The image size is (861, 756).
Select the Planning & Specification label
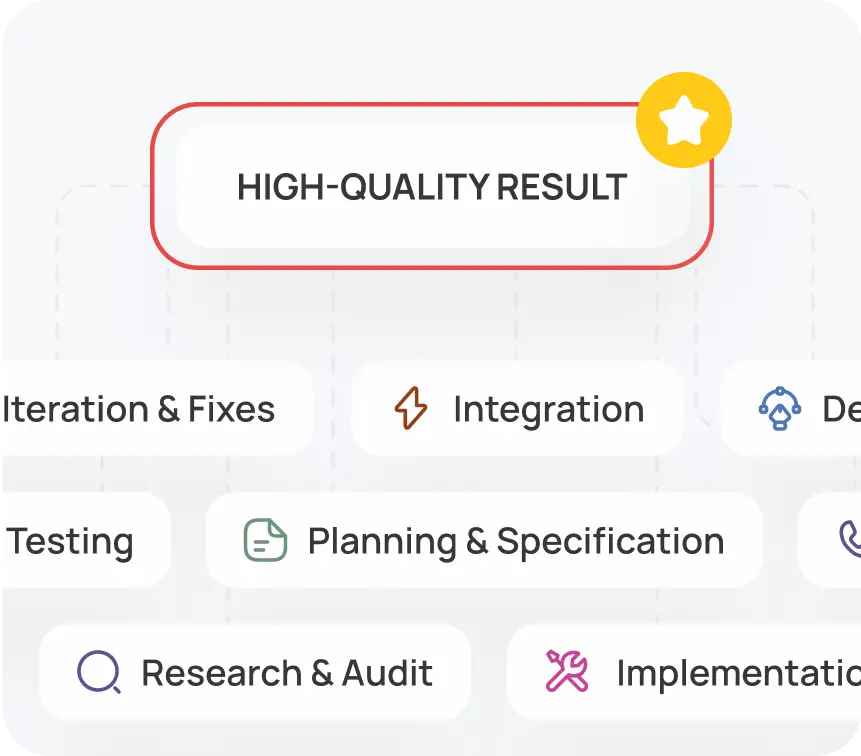point(516,542)
